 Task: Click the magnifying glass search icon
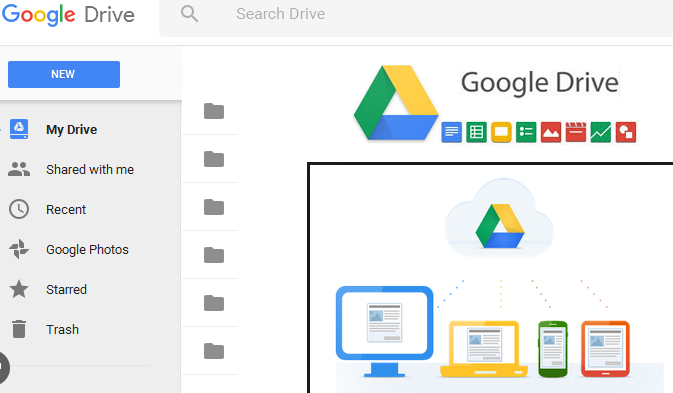[x=189, y=14]
